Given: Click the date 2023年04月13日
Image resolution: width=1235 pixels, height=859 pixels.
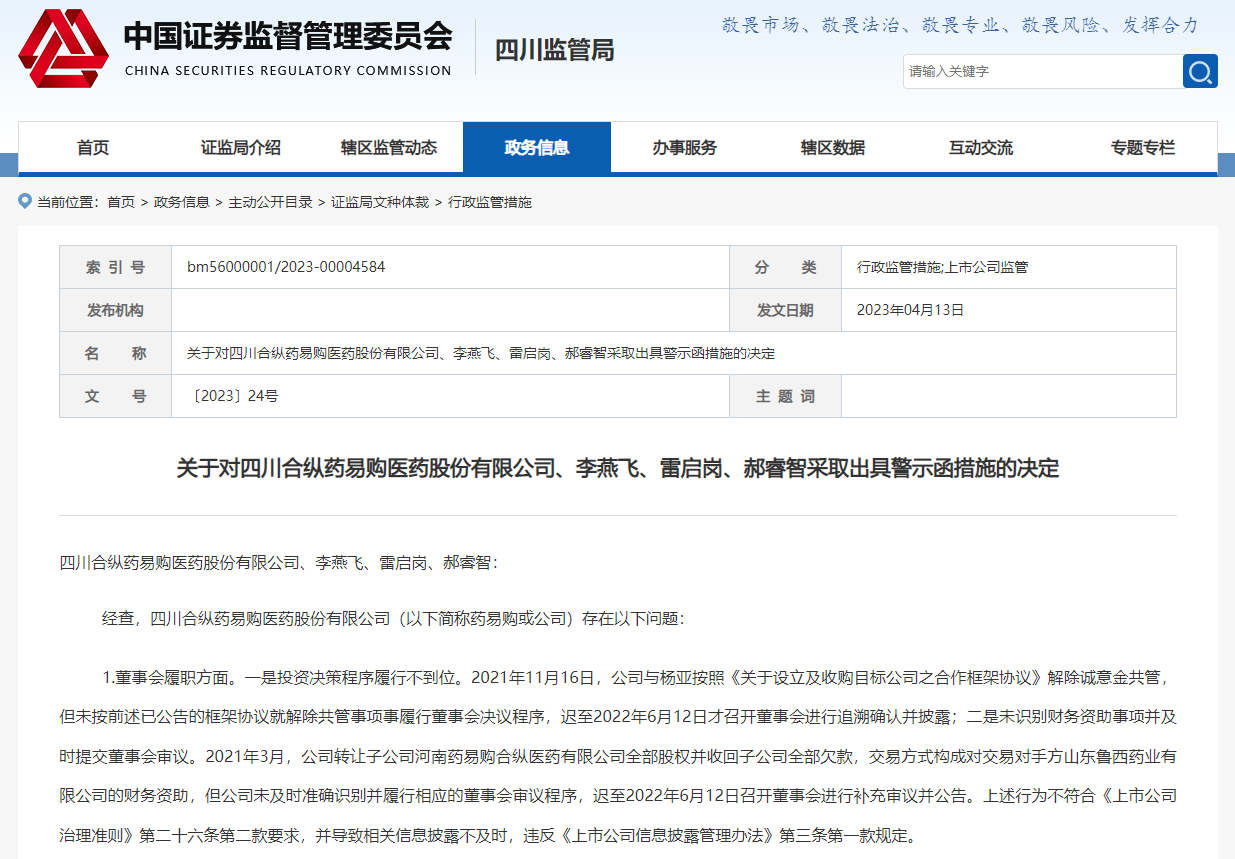Looking at the screenshot, I should 910,310.
